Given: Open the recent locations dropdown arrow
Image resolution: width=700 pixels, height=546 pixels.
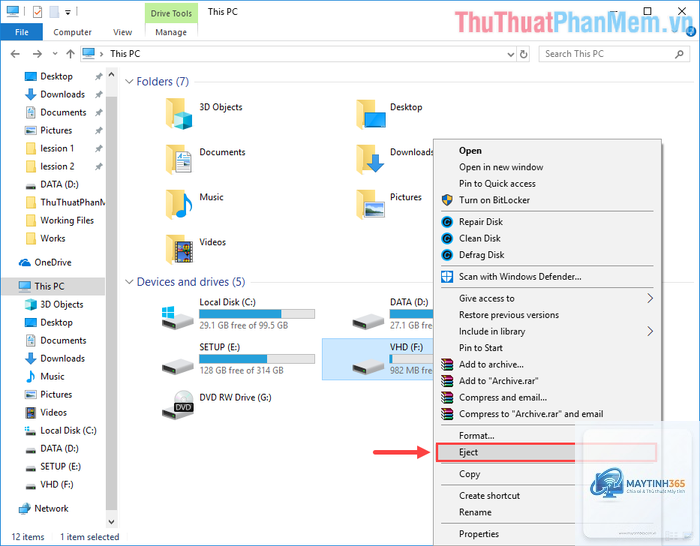Looking at the screenshot, I should point(55,54).
